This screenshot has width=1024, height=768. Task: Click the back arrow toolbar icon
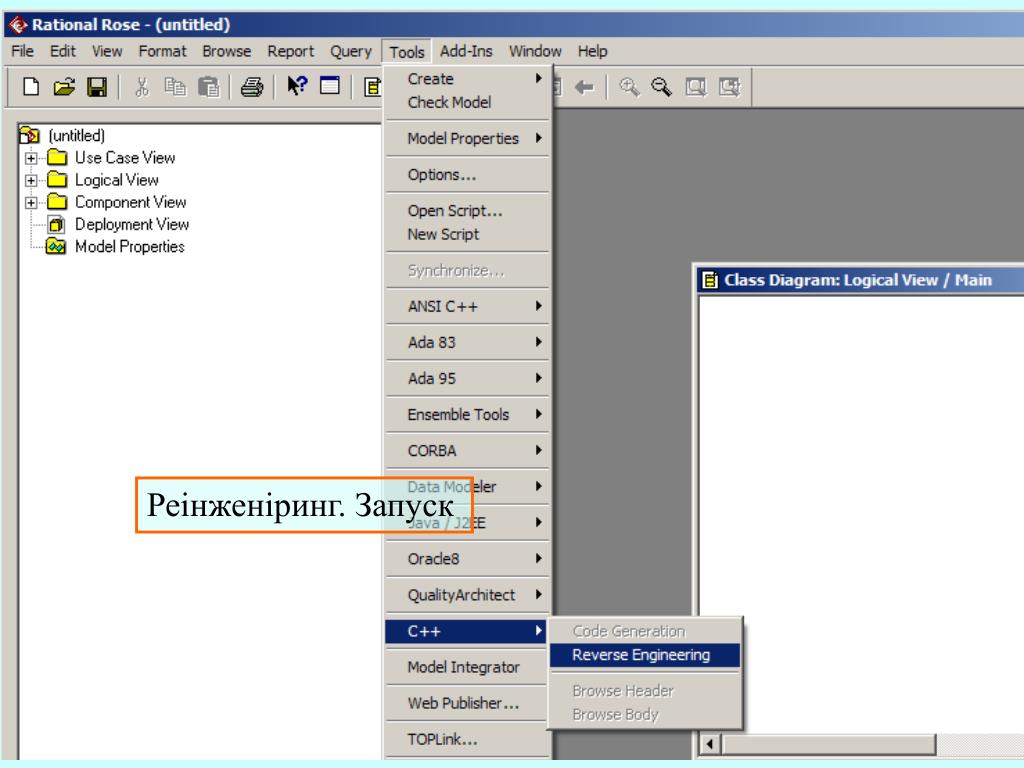click(584, 87)
